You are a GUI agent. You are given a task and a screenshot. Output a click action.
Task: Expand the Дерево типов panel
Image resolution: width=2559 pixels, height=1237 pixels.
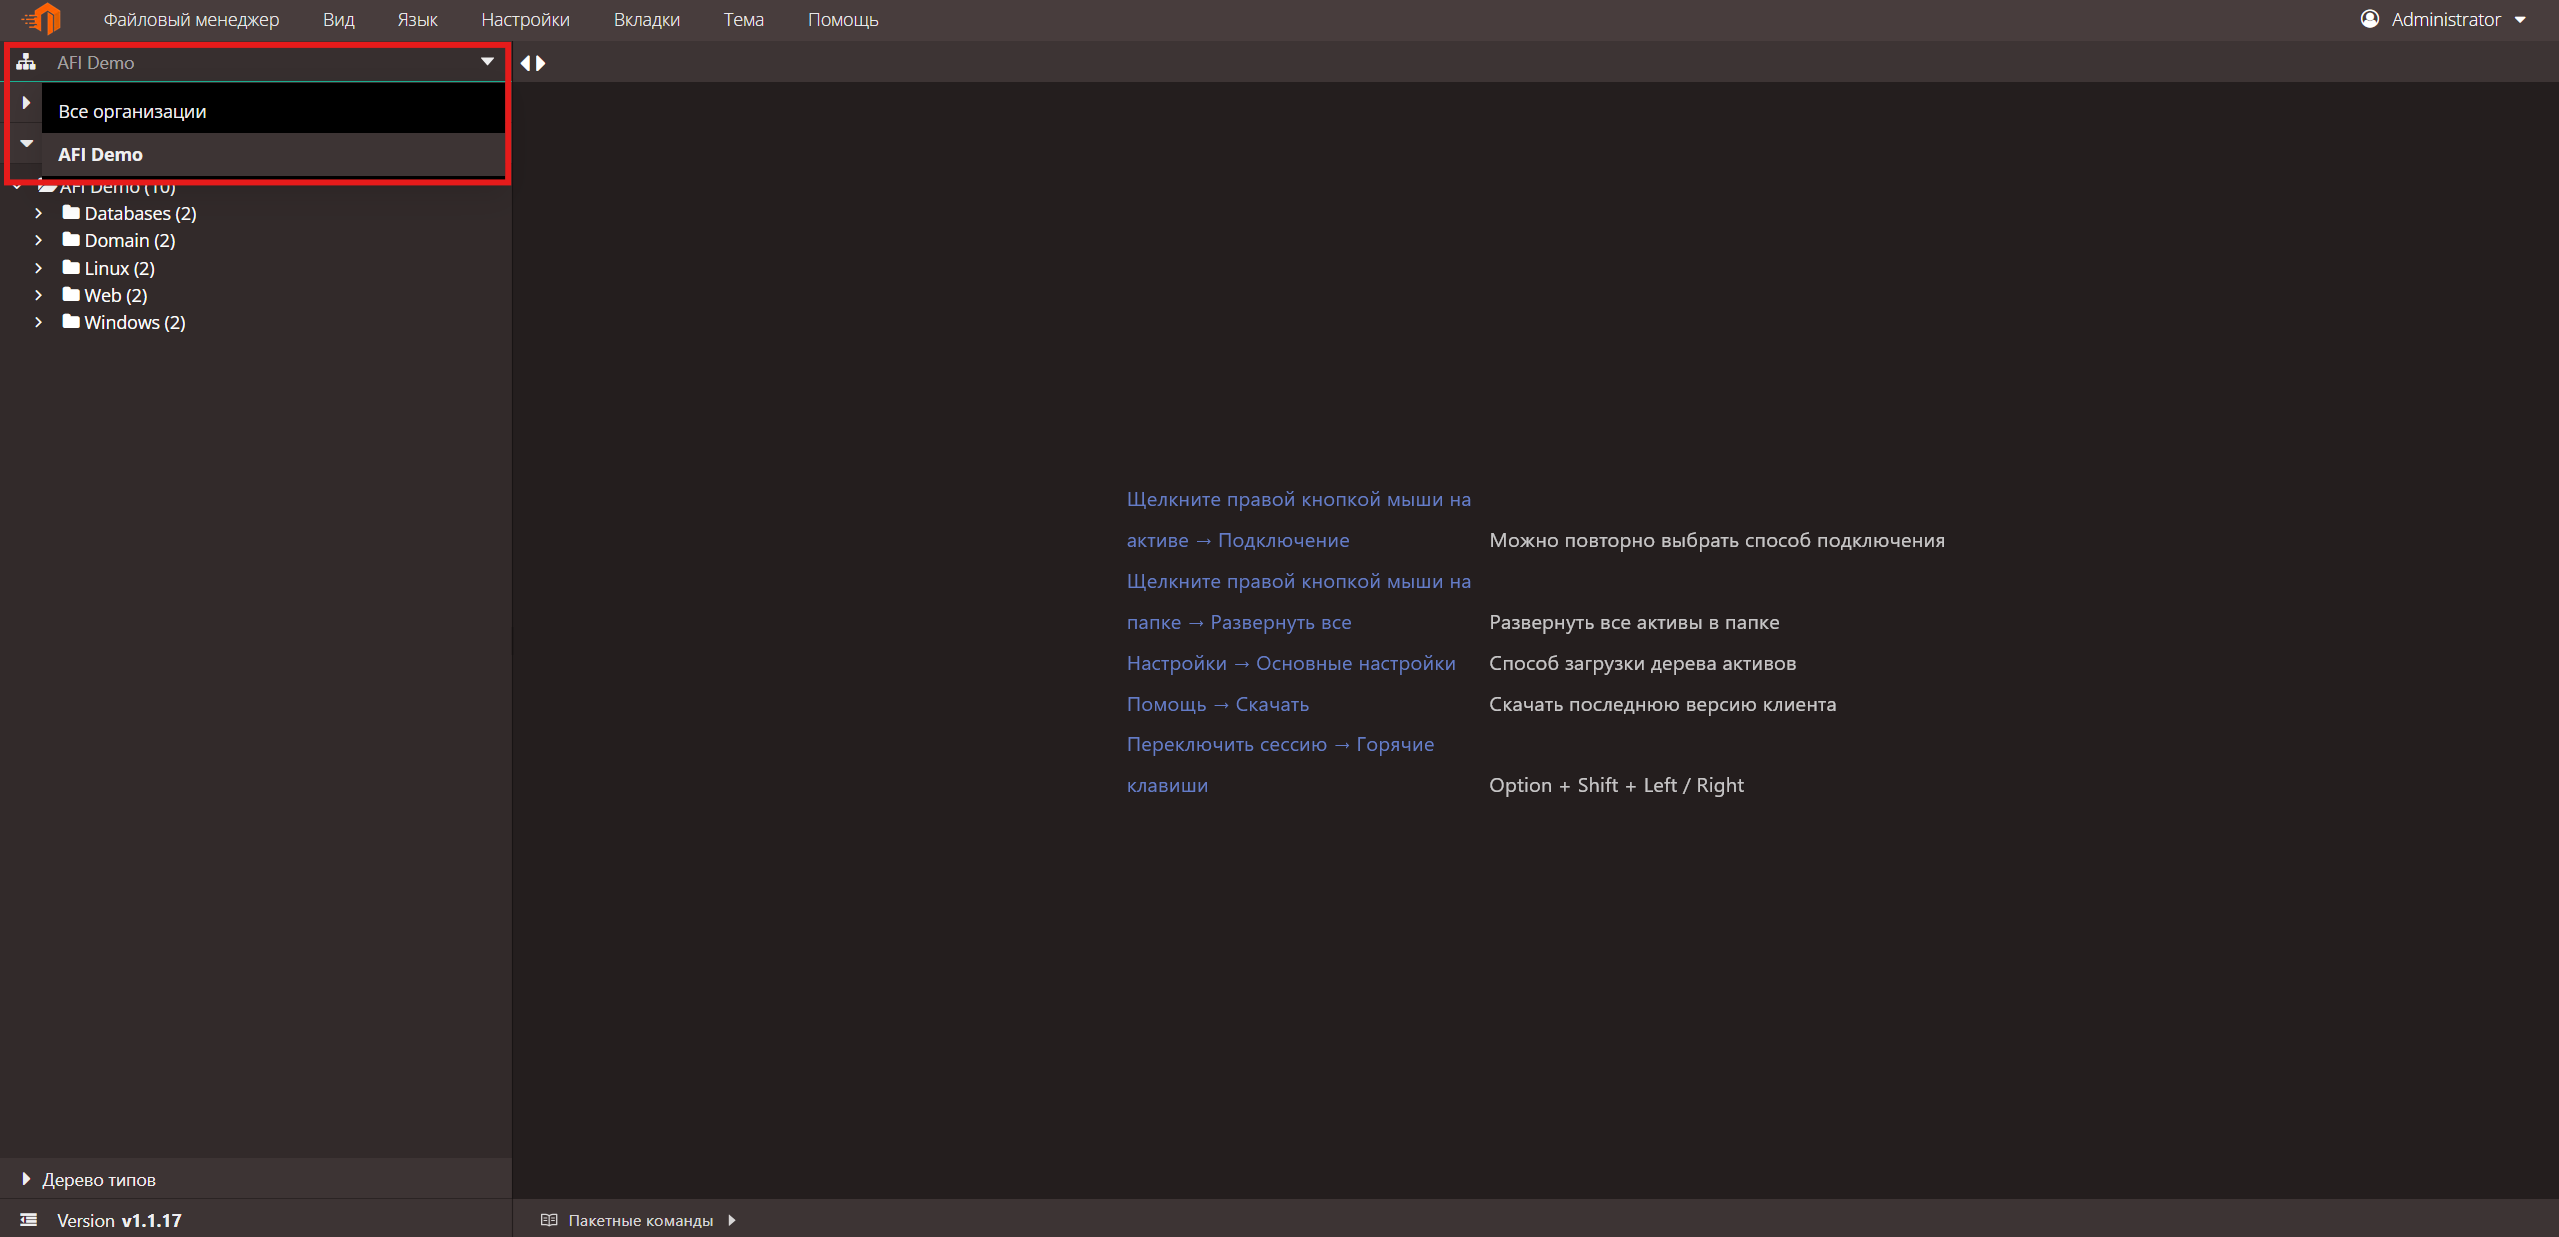tap(26, 1179)
